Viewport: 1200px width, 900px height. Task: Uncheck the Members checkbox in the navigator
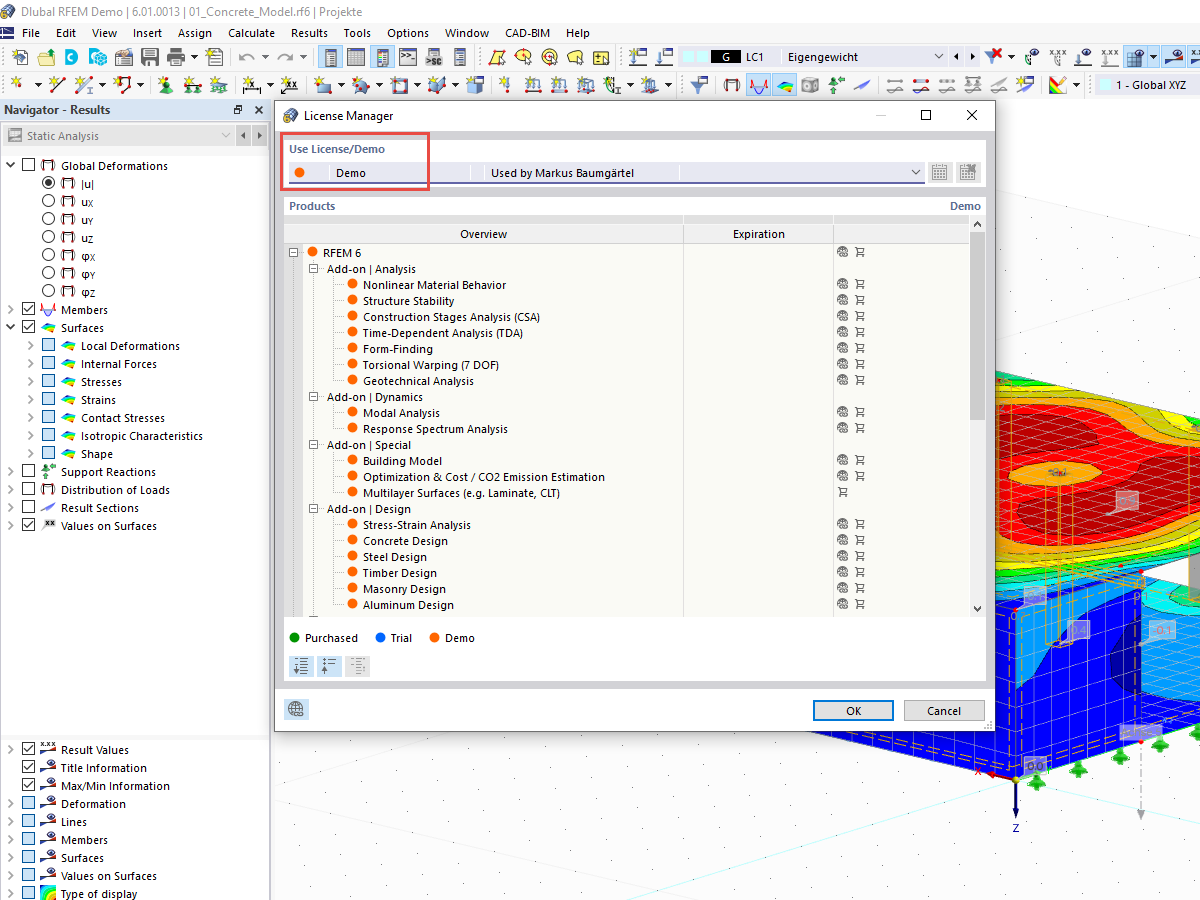click(x=27, y=309)
